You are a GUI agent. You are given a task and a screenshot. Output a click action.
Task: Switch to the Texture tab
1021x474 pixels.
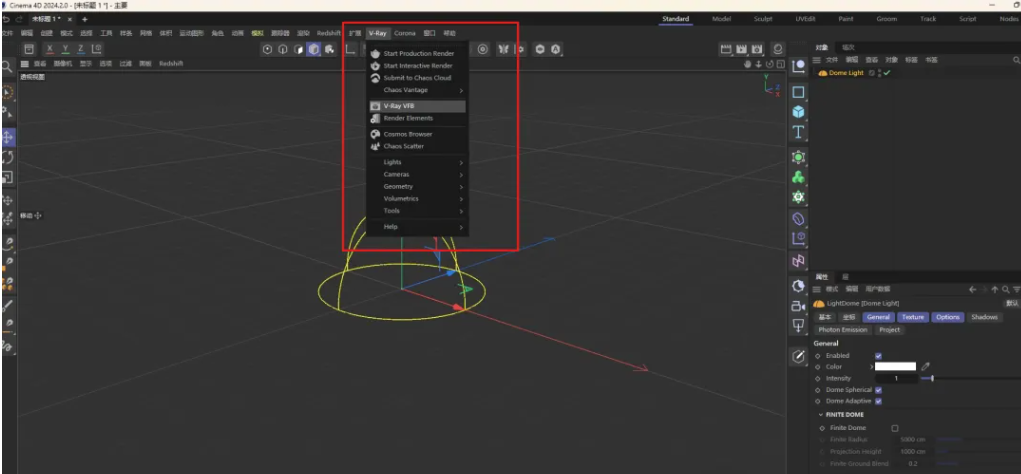[913, 317]
